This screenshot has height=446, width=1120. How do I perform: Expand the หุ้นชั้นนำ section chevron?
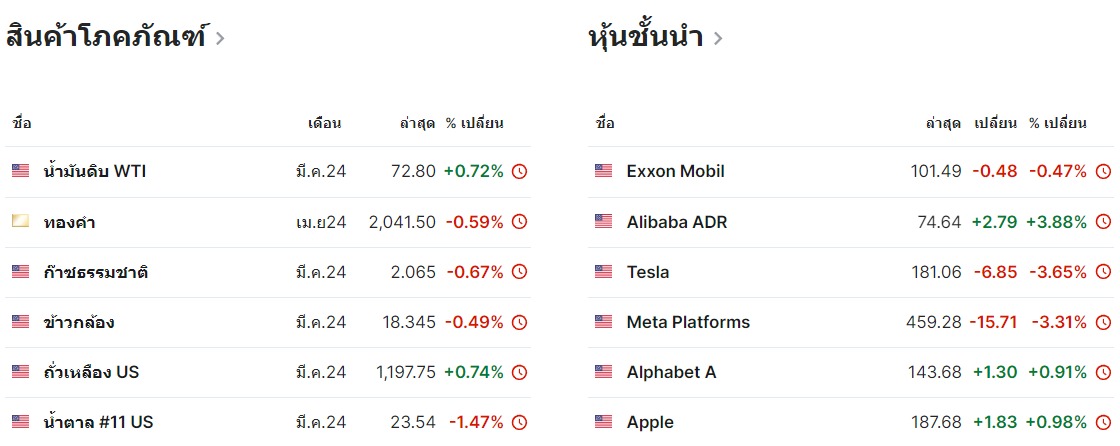[718, 39]
